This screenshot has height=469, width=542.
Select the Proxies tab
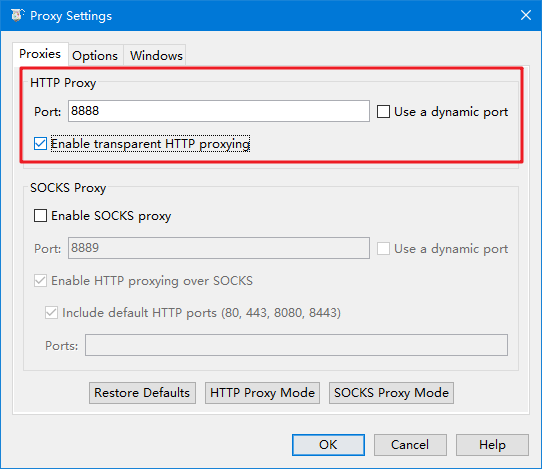coord(40,54)
